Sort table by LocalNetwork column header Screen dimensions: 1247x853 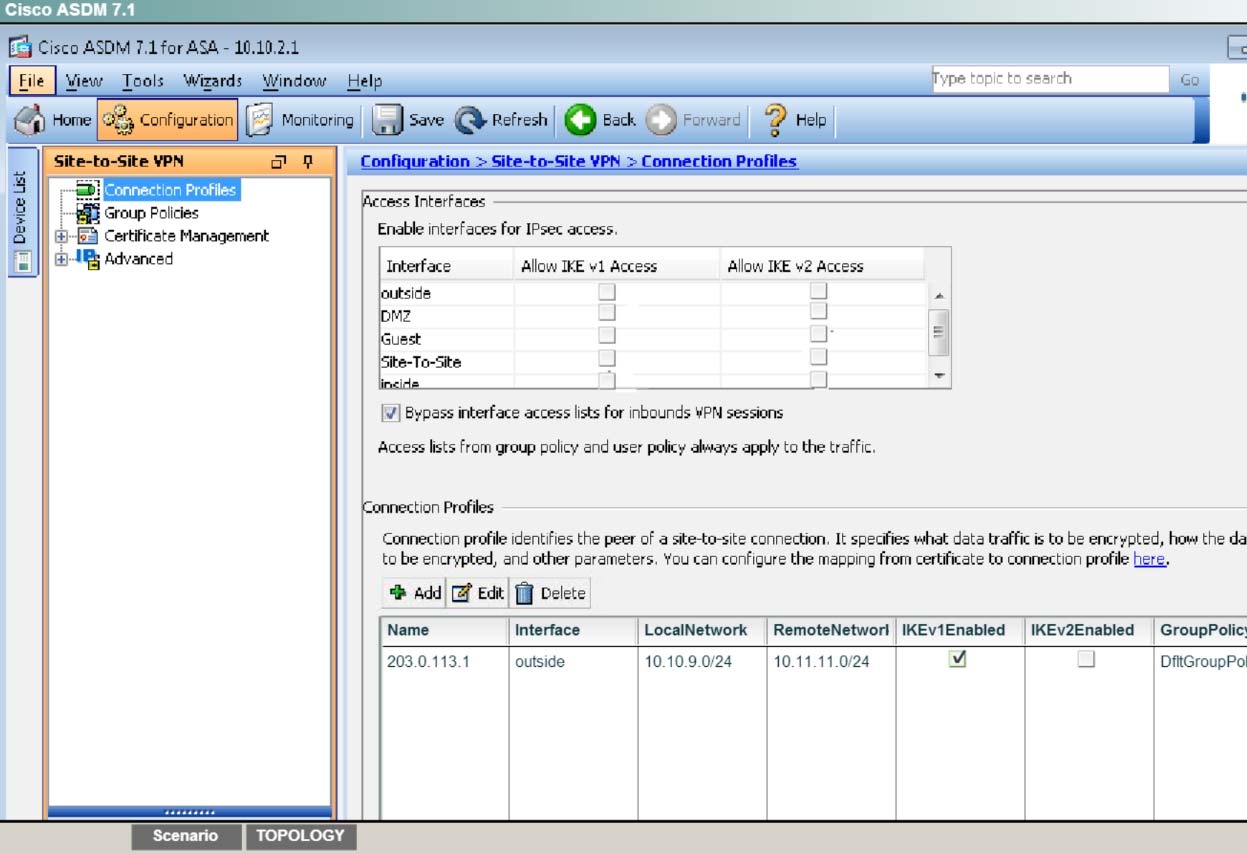pos(702,630)
